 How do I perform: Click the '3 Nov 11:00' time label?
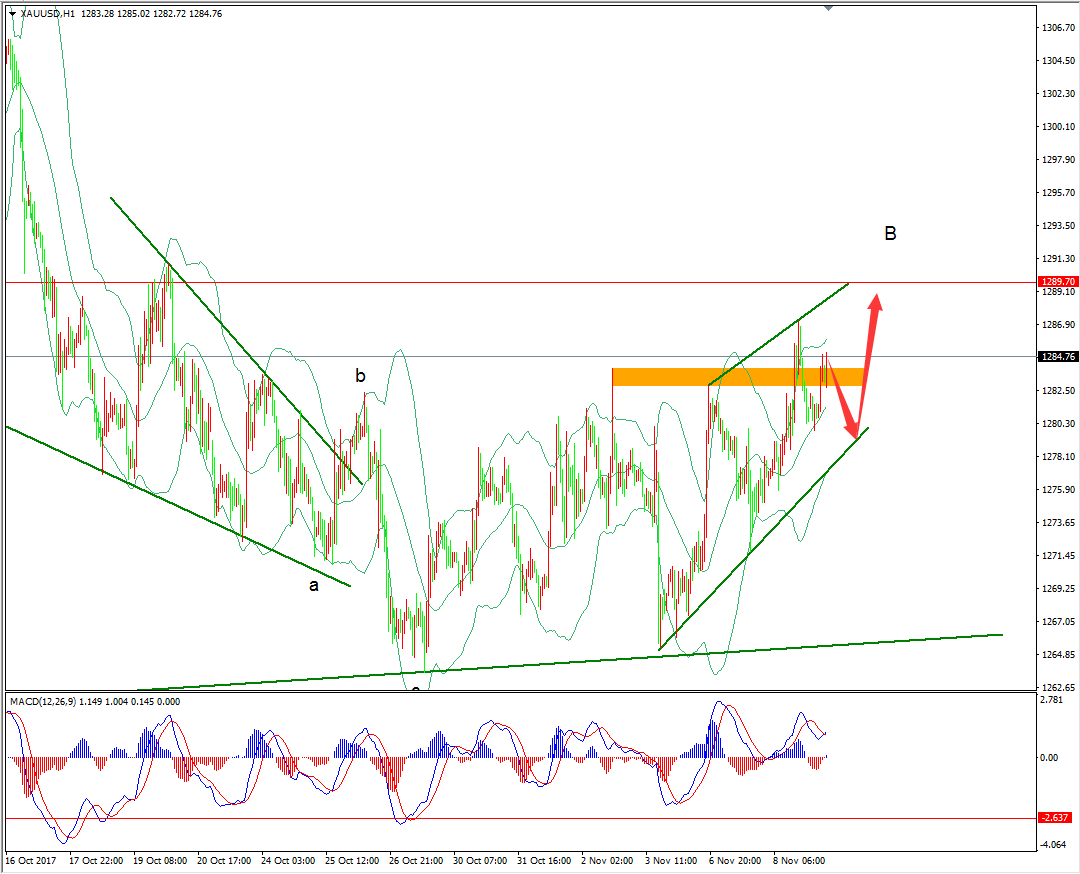point(671,861)
